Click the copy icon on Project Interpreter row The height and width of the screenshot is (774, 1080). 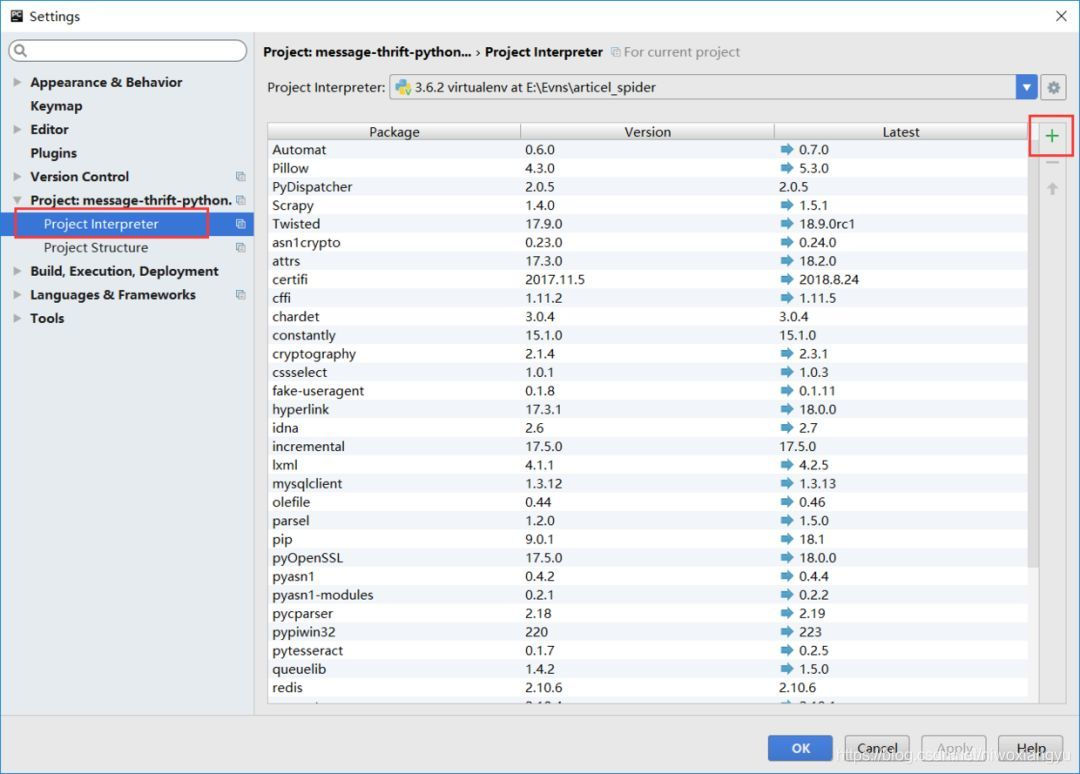(x=240, y=224)
